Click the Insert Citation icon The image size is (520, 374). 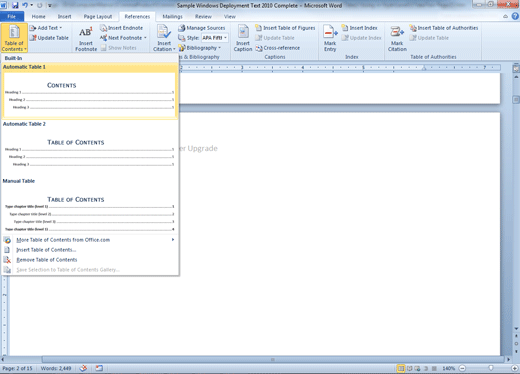coord(164,32)
